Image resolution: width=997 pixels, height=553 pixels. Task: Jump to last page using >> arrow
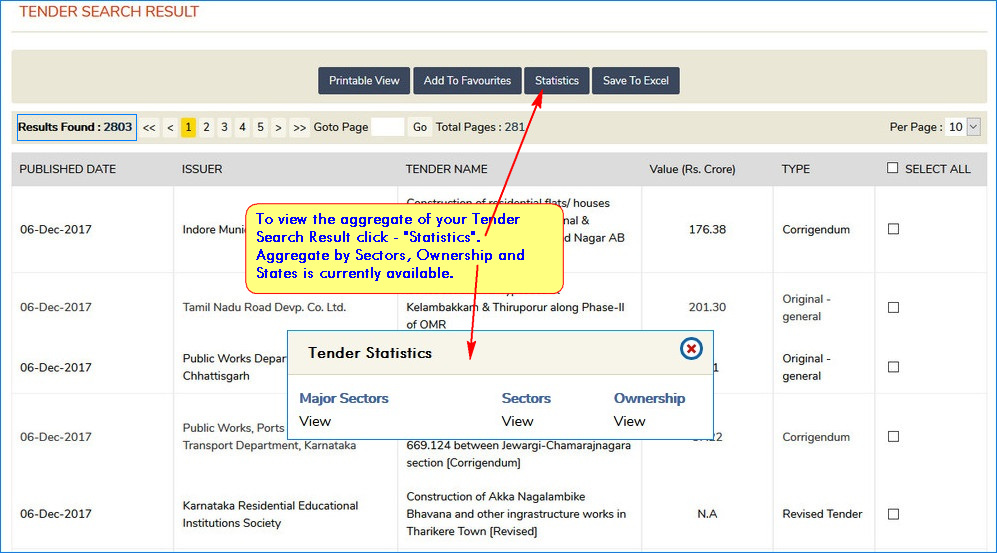(x=299, y=127)
